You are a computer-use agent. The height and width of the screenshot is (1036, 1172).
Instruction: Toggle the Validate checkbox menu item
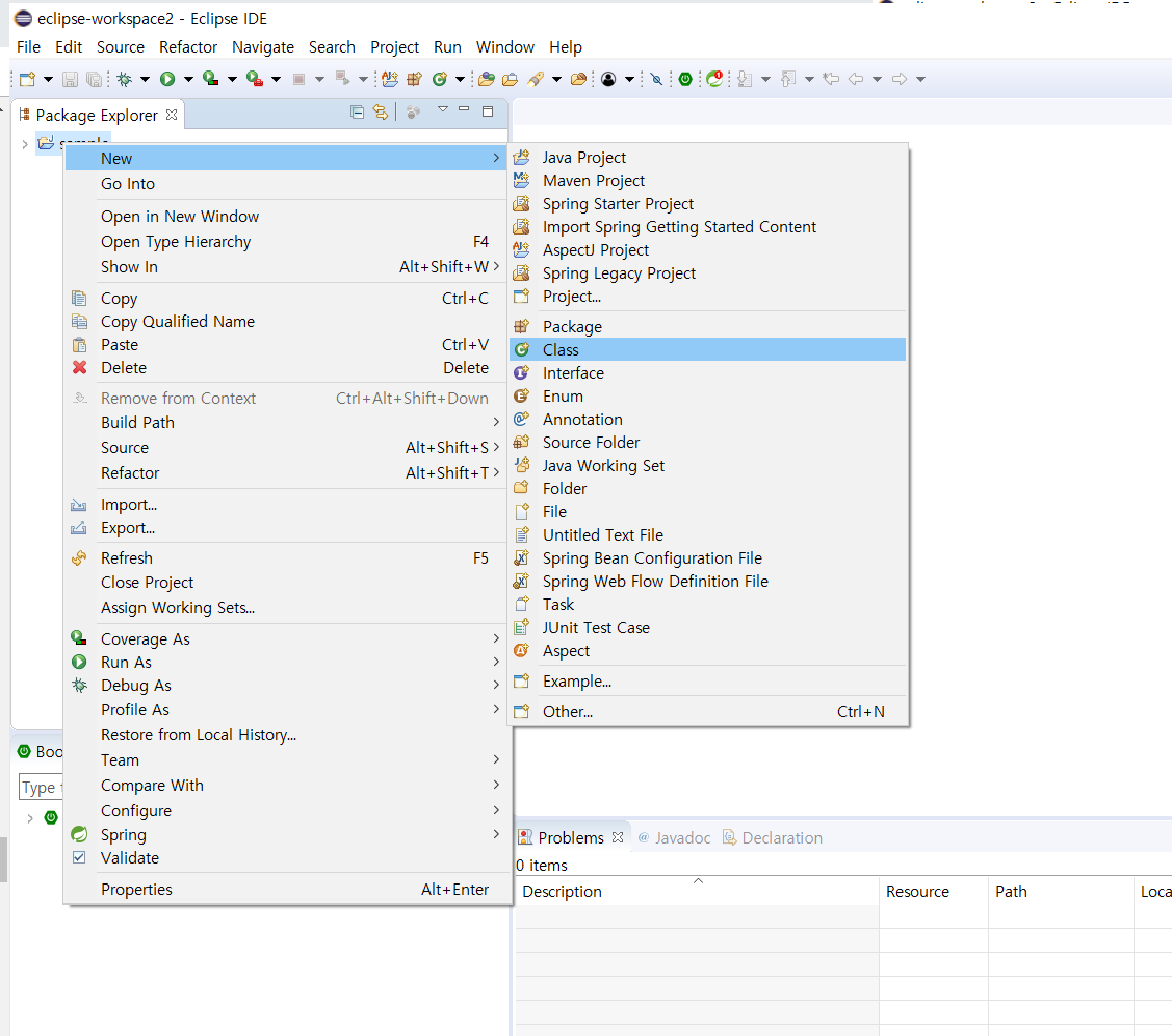click(x=286, y=858)
